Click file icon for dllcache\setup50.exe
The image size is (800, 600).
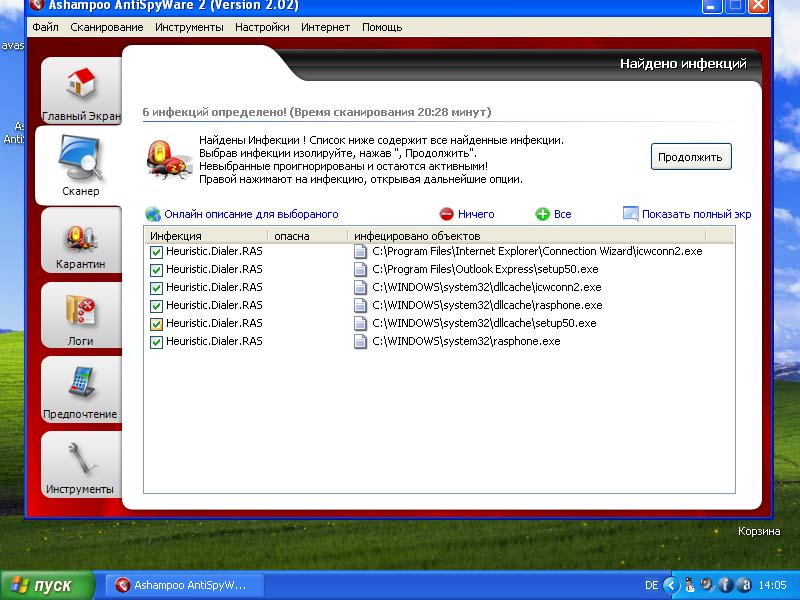coord(361,323)
